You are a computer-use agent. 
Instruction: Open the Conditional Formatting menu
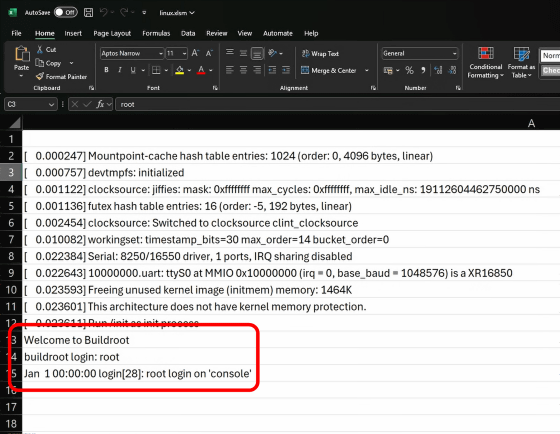click(486, 63)
